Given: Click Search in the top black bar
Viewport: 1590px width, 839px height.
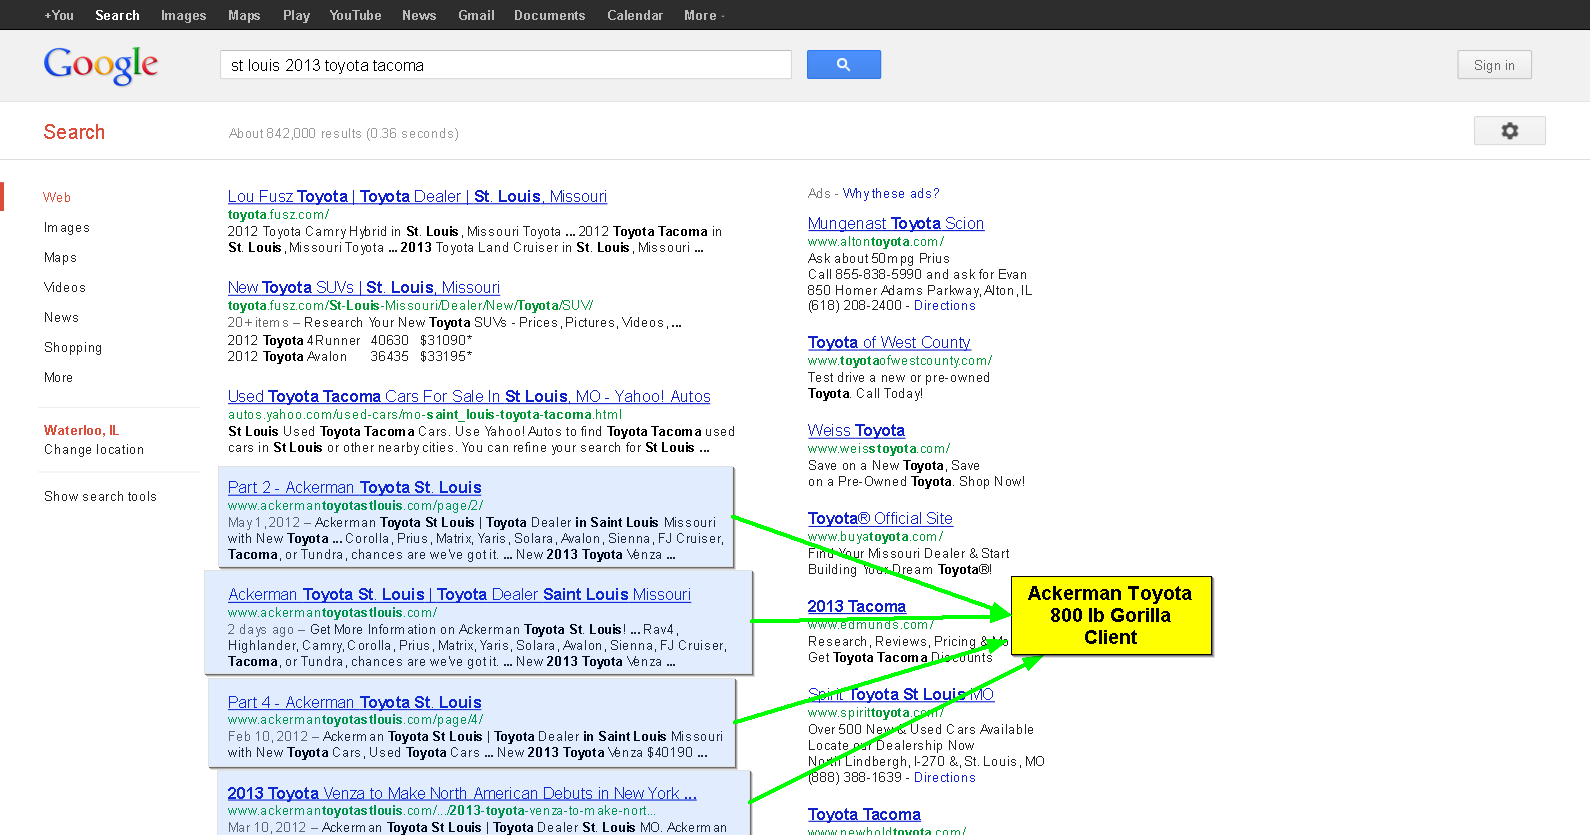Looking at the screenshot, I should click(117, 15).
